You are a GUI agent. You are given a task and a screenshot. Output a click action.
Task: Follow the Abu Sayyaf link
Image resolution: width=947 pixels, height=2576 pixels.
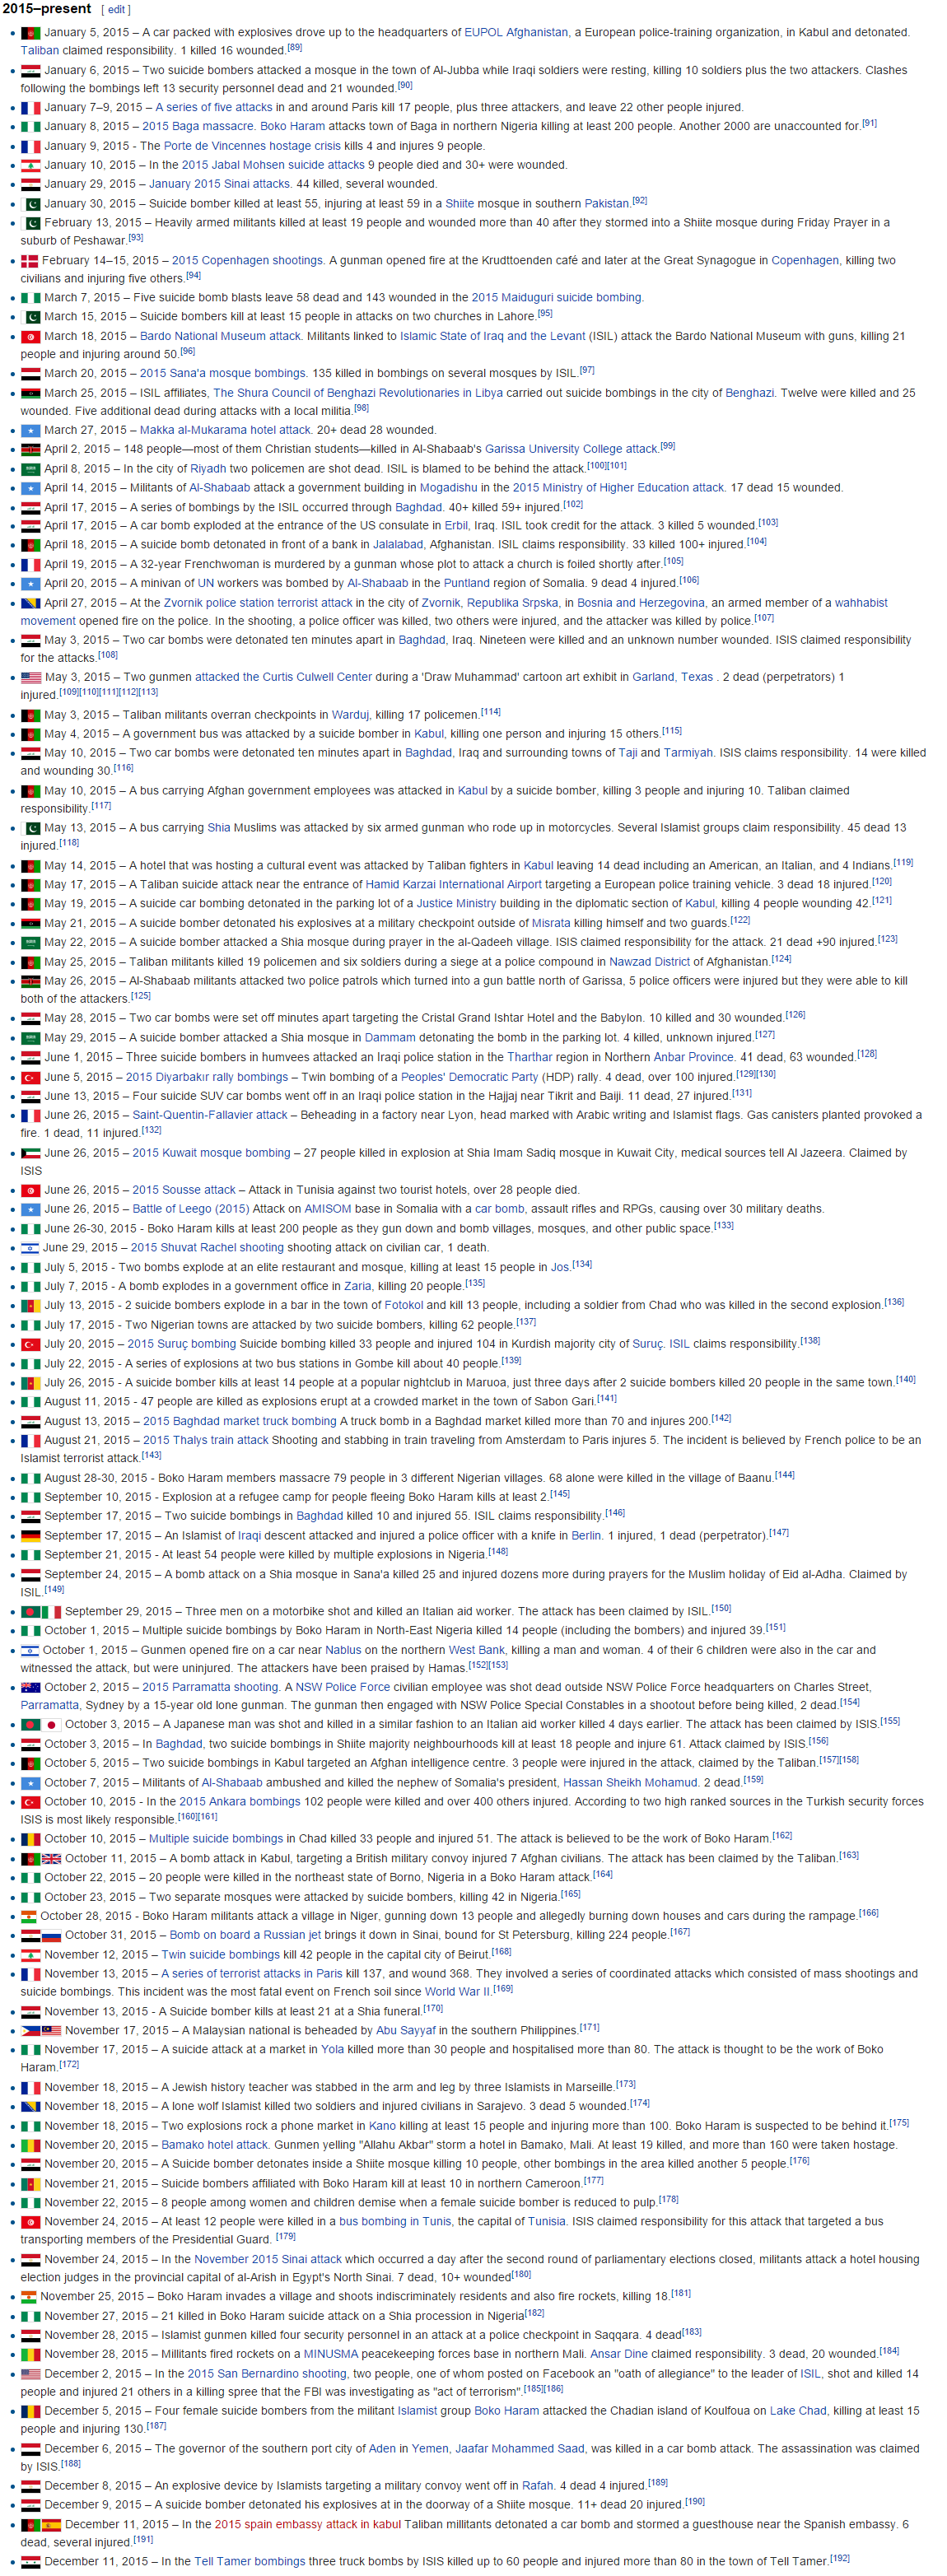[x=406, y=2031]
